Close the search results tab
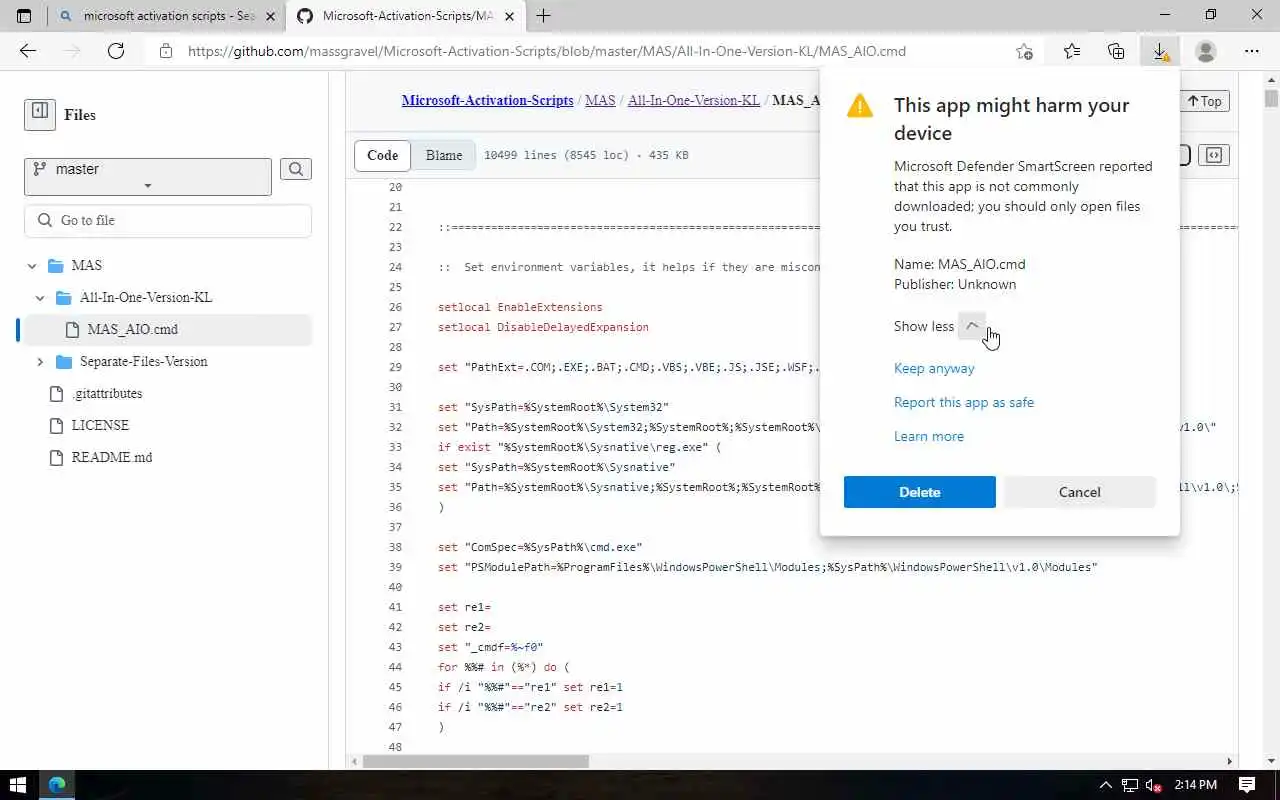Image resolution: width=1280 pixels, height=800 pixels. pyautogui.click(x=269, y=16)
